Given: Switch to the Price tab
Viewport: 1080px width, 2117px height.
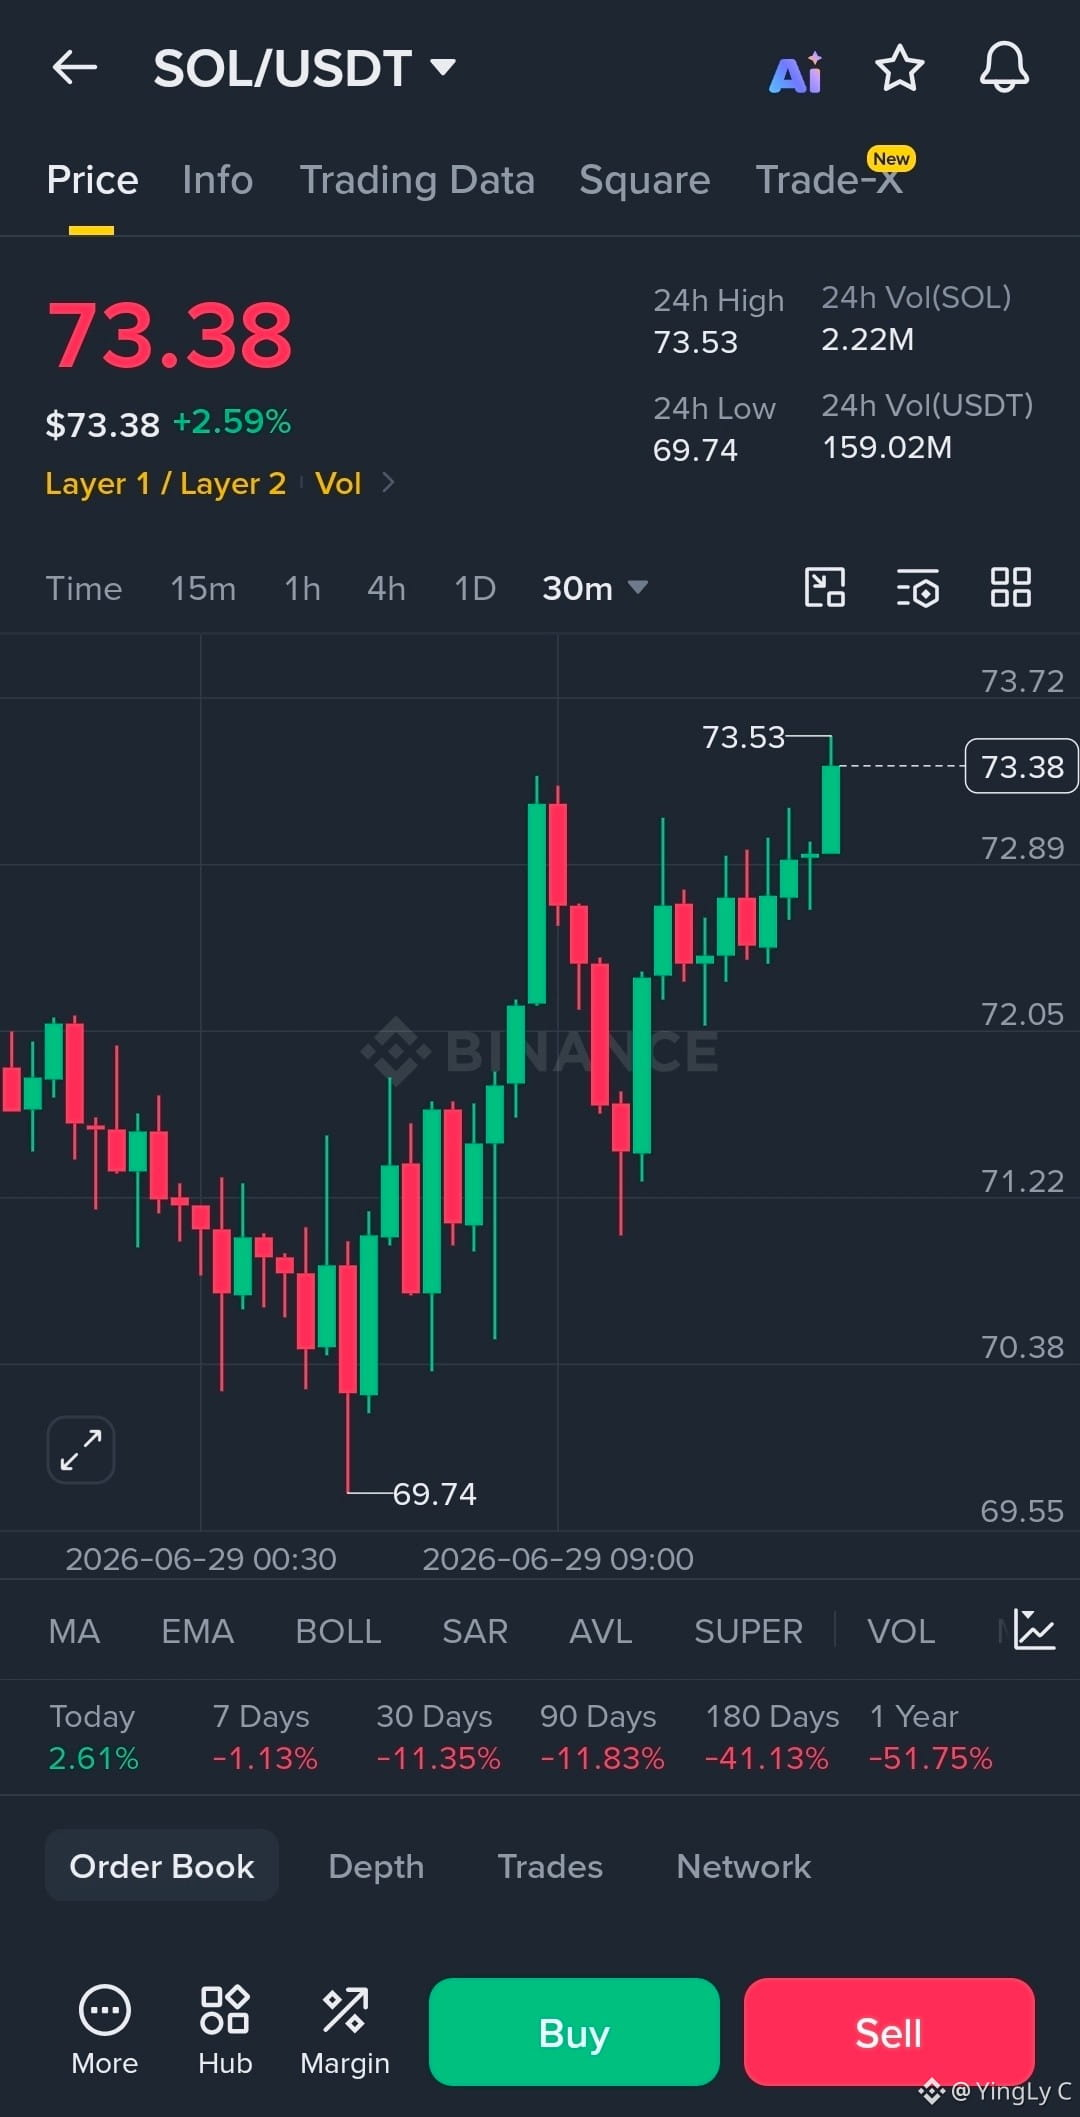Looking at the screenshot, I should coord(92,180).
